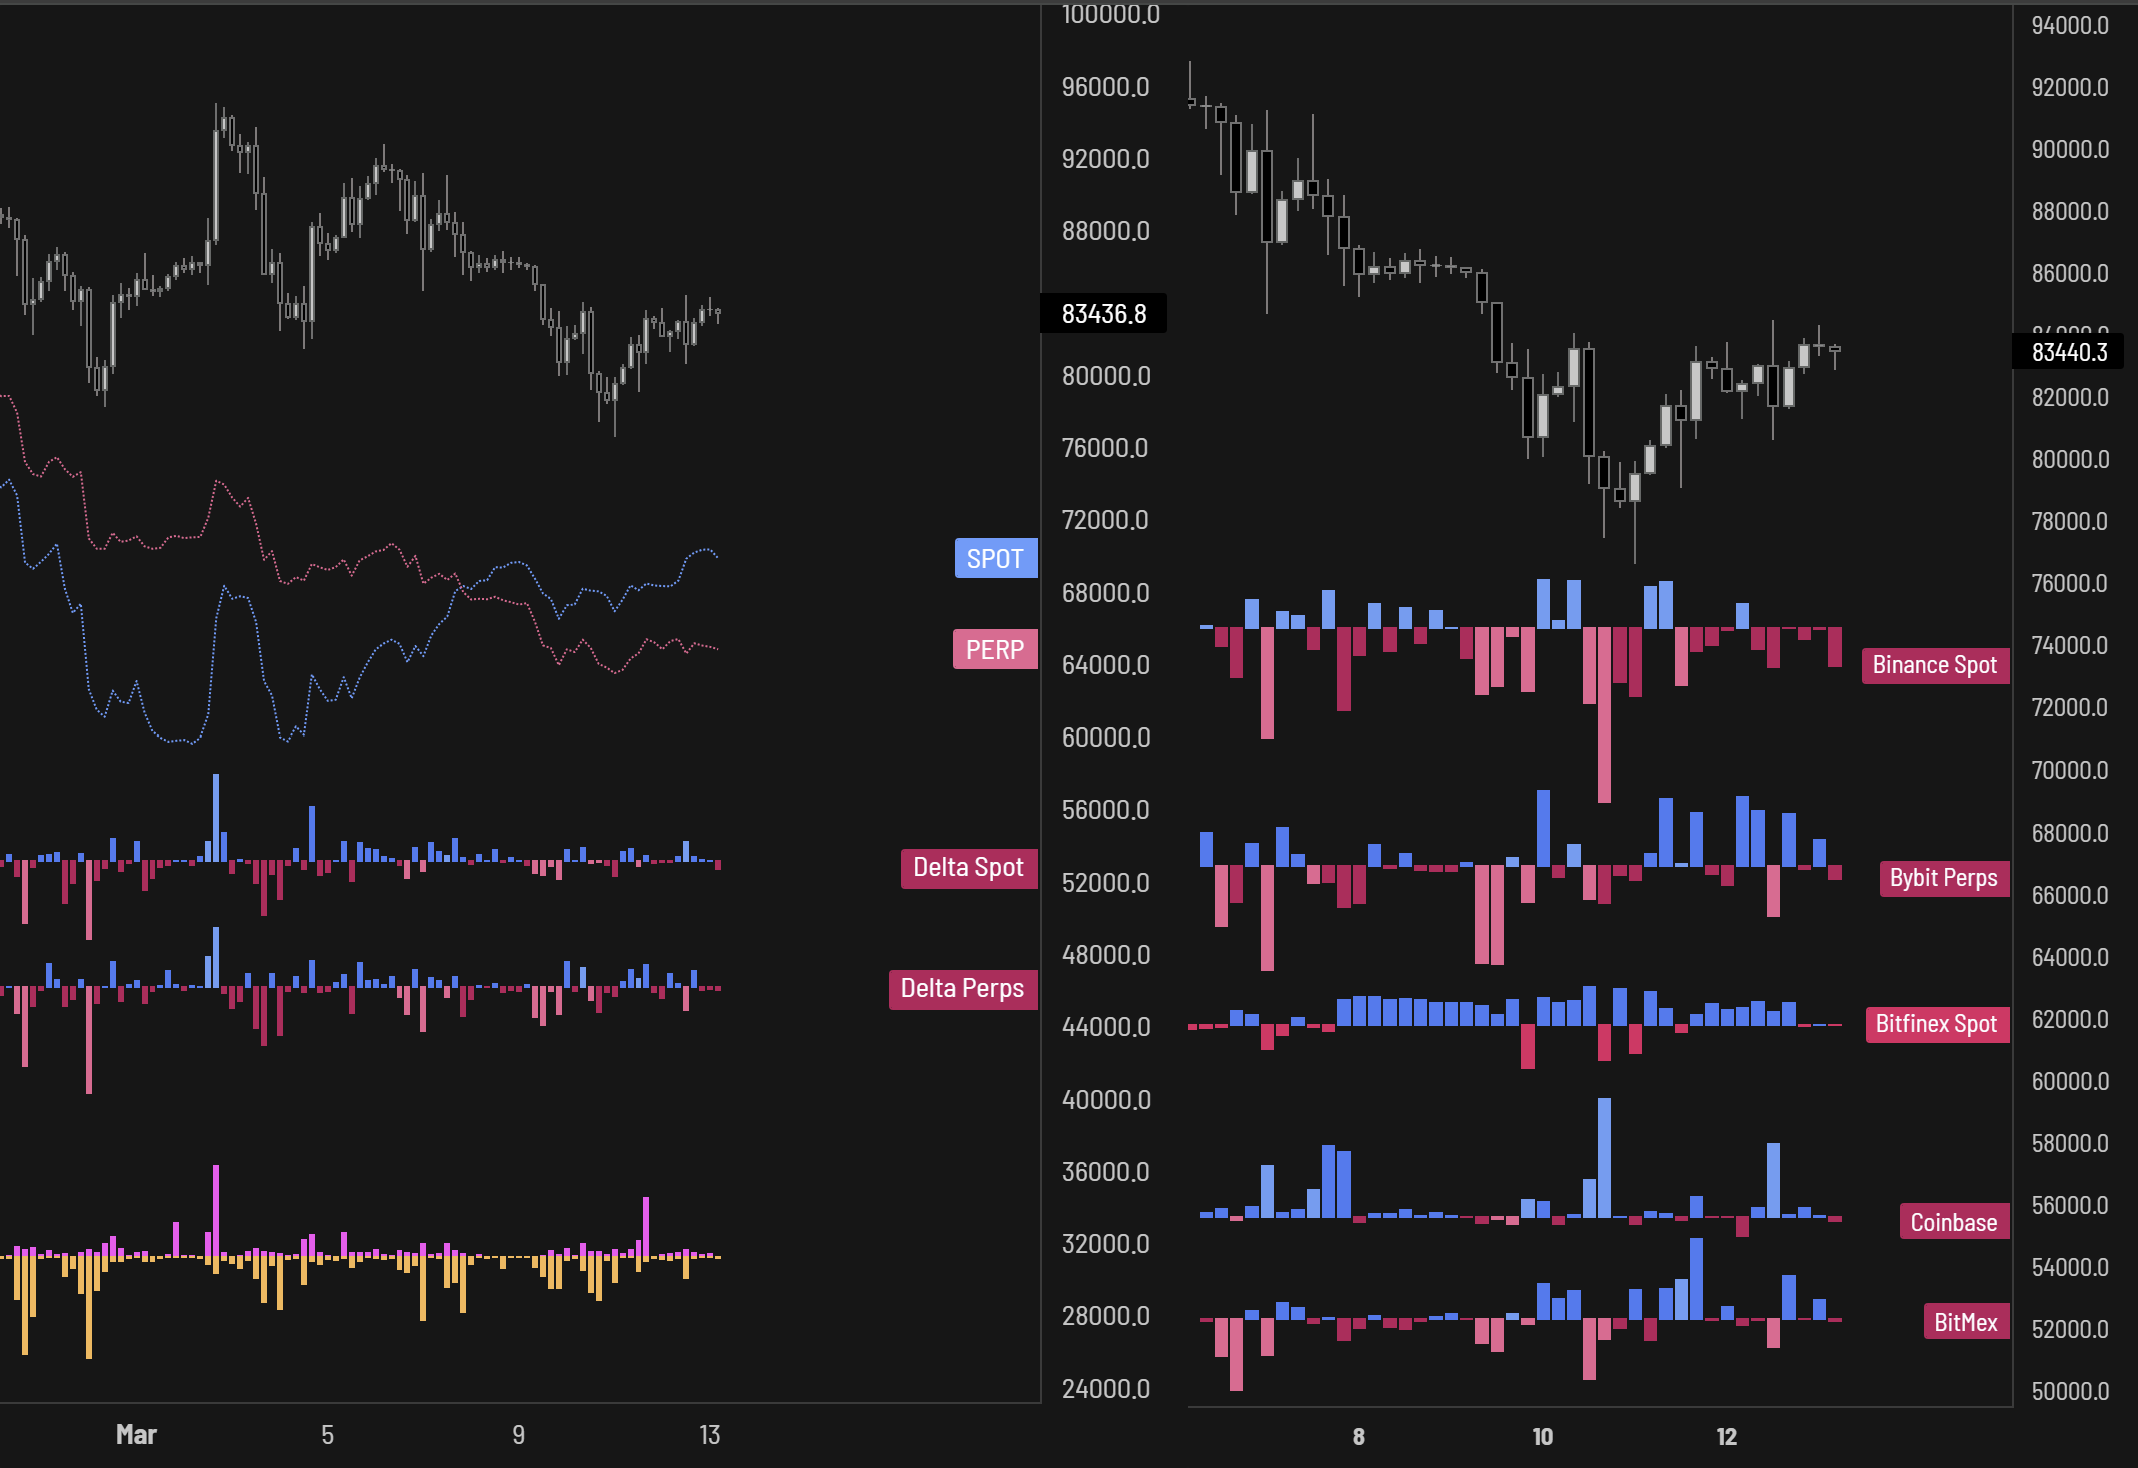
Task: Select the Delta Perps indicator label
Action: (x=961, y=988)
